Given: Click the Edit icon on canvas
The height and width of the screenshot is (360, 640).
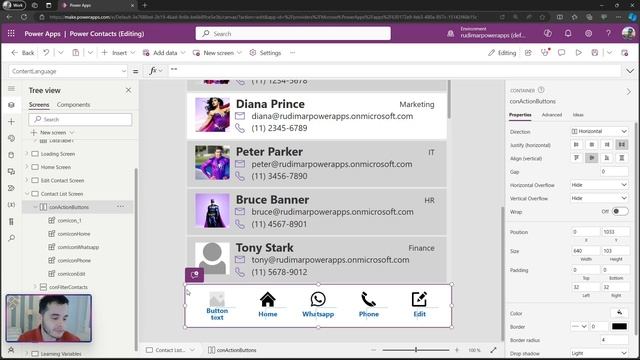Looking at the screenshot, I should (x=419, y=299).
